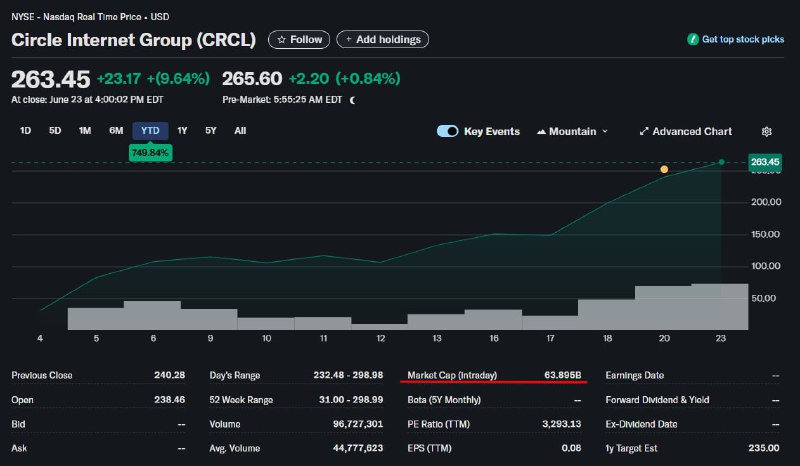Screen dimensions: 800x466
Task: Open chart settings gear icon
Action: click(766, 131)
